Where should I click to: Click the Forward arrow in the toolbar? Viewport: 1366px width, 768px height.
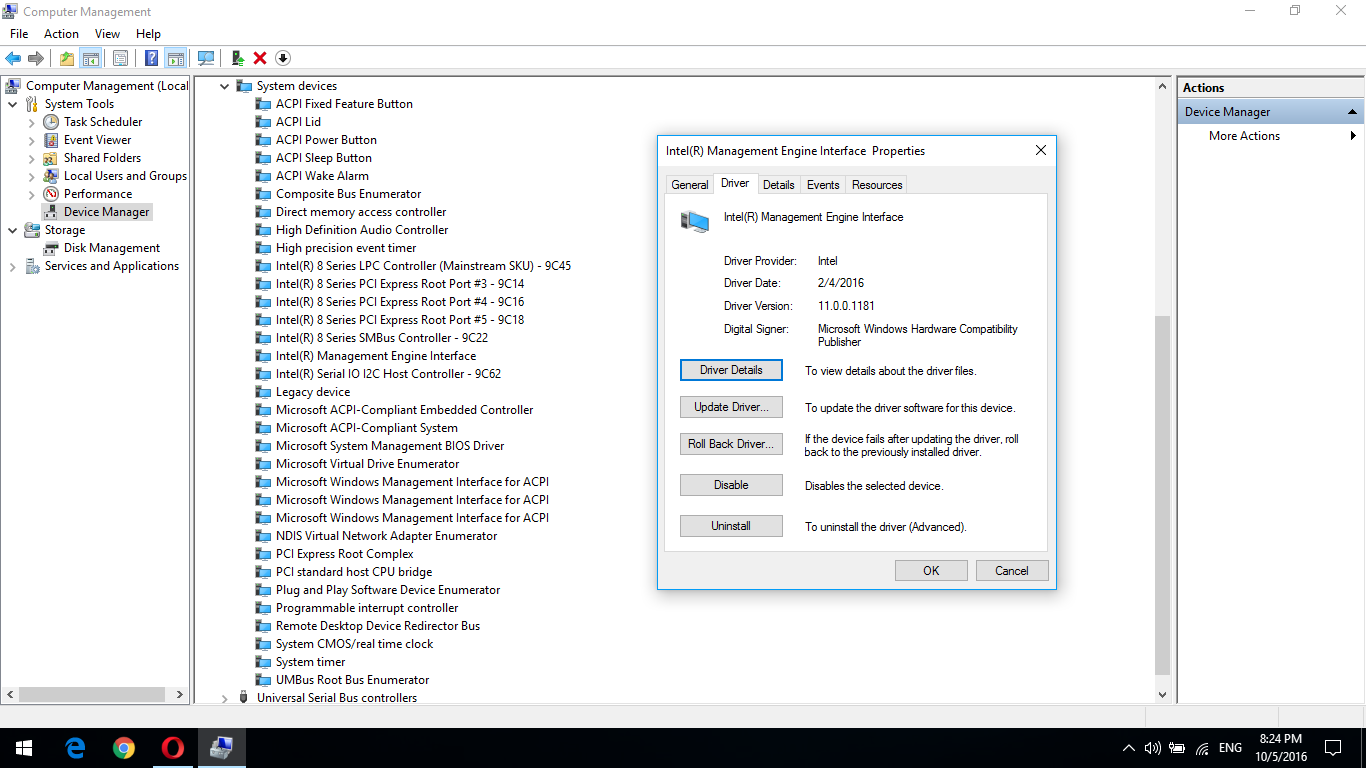36,59
